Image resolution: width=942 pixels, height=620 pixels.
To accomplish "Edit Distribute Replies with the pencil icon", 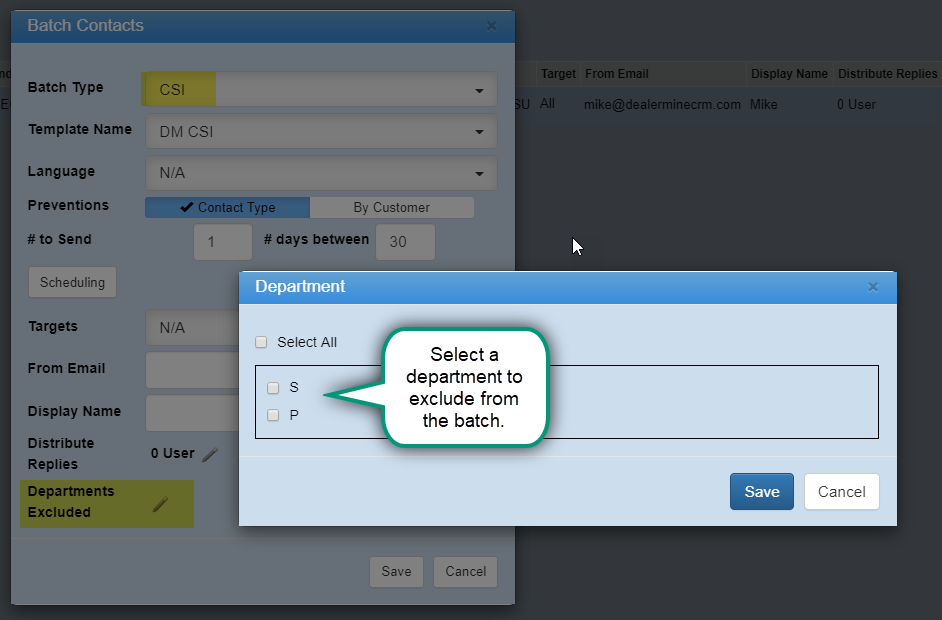I will tap(209, 454).
